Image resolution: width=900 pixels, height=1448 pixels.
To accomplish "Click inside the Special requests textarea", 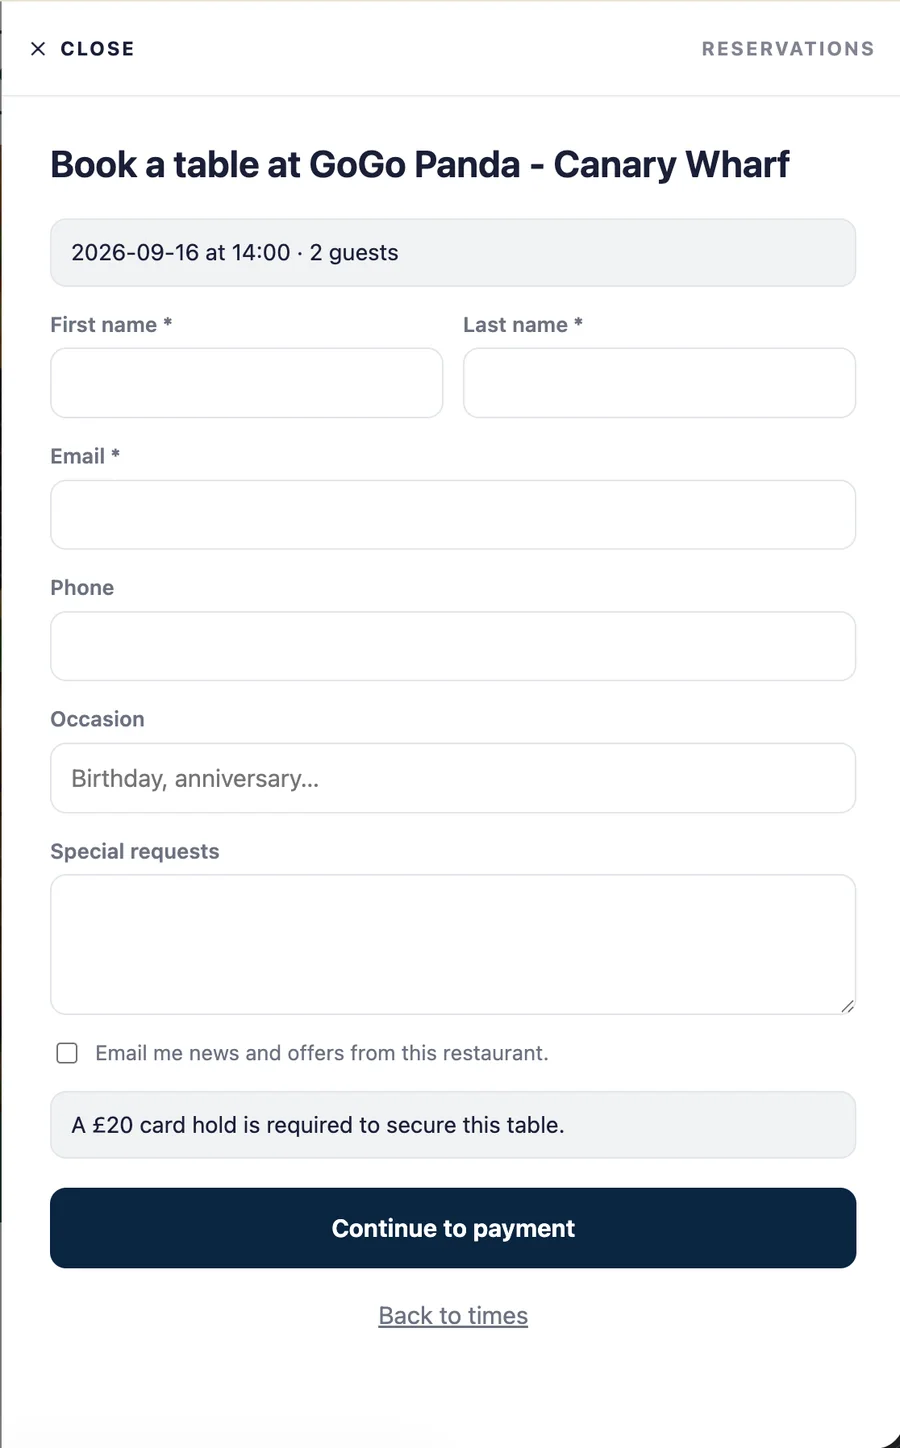I will 453,945.
